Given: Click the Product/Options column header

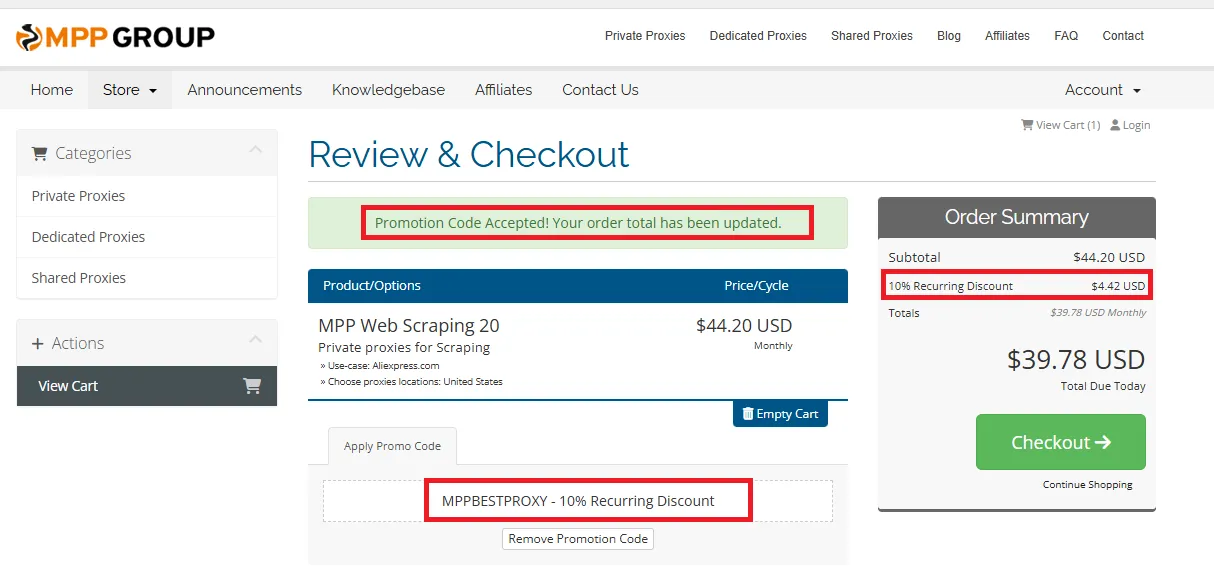Looking at the screenshot, I should [x=372, y=286].
